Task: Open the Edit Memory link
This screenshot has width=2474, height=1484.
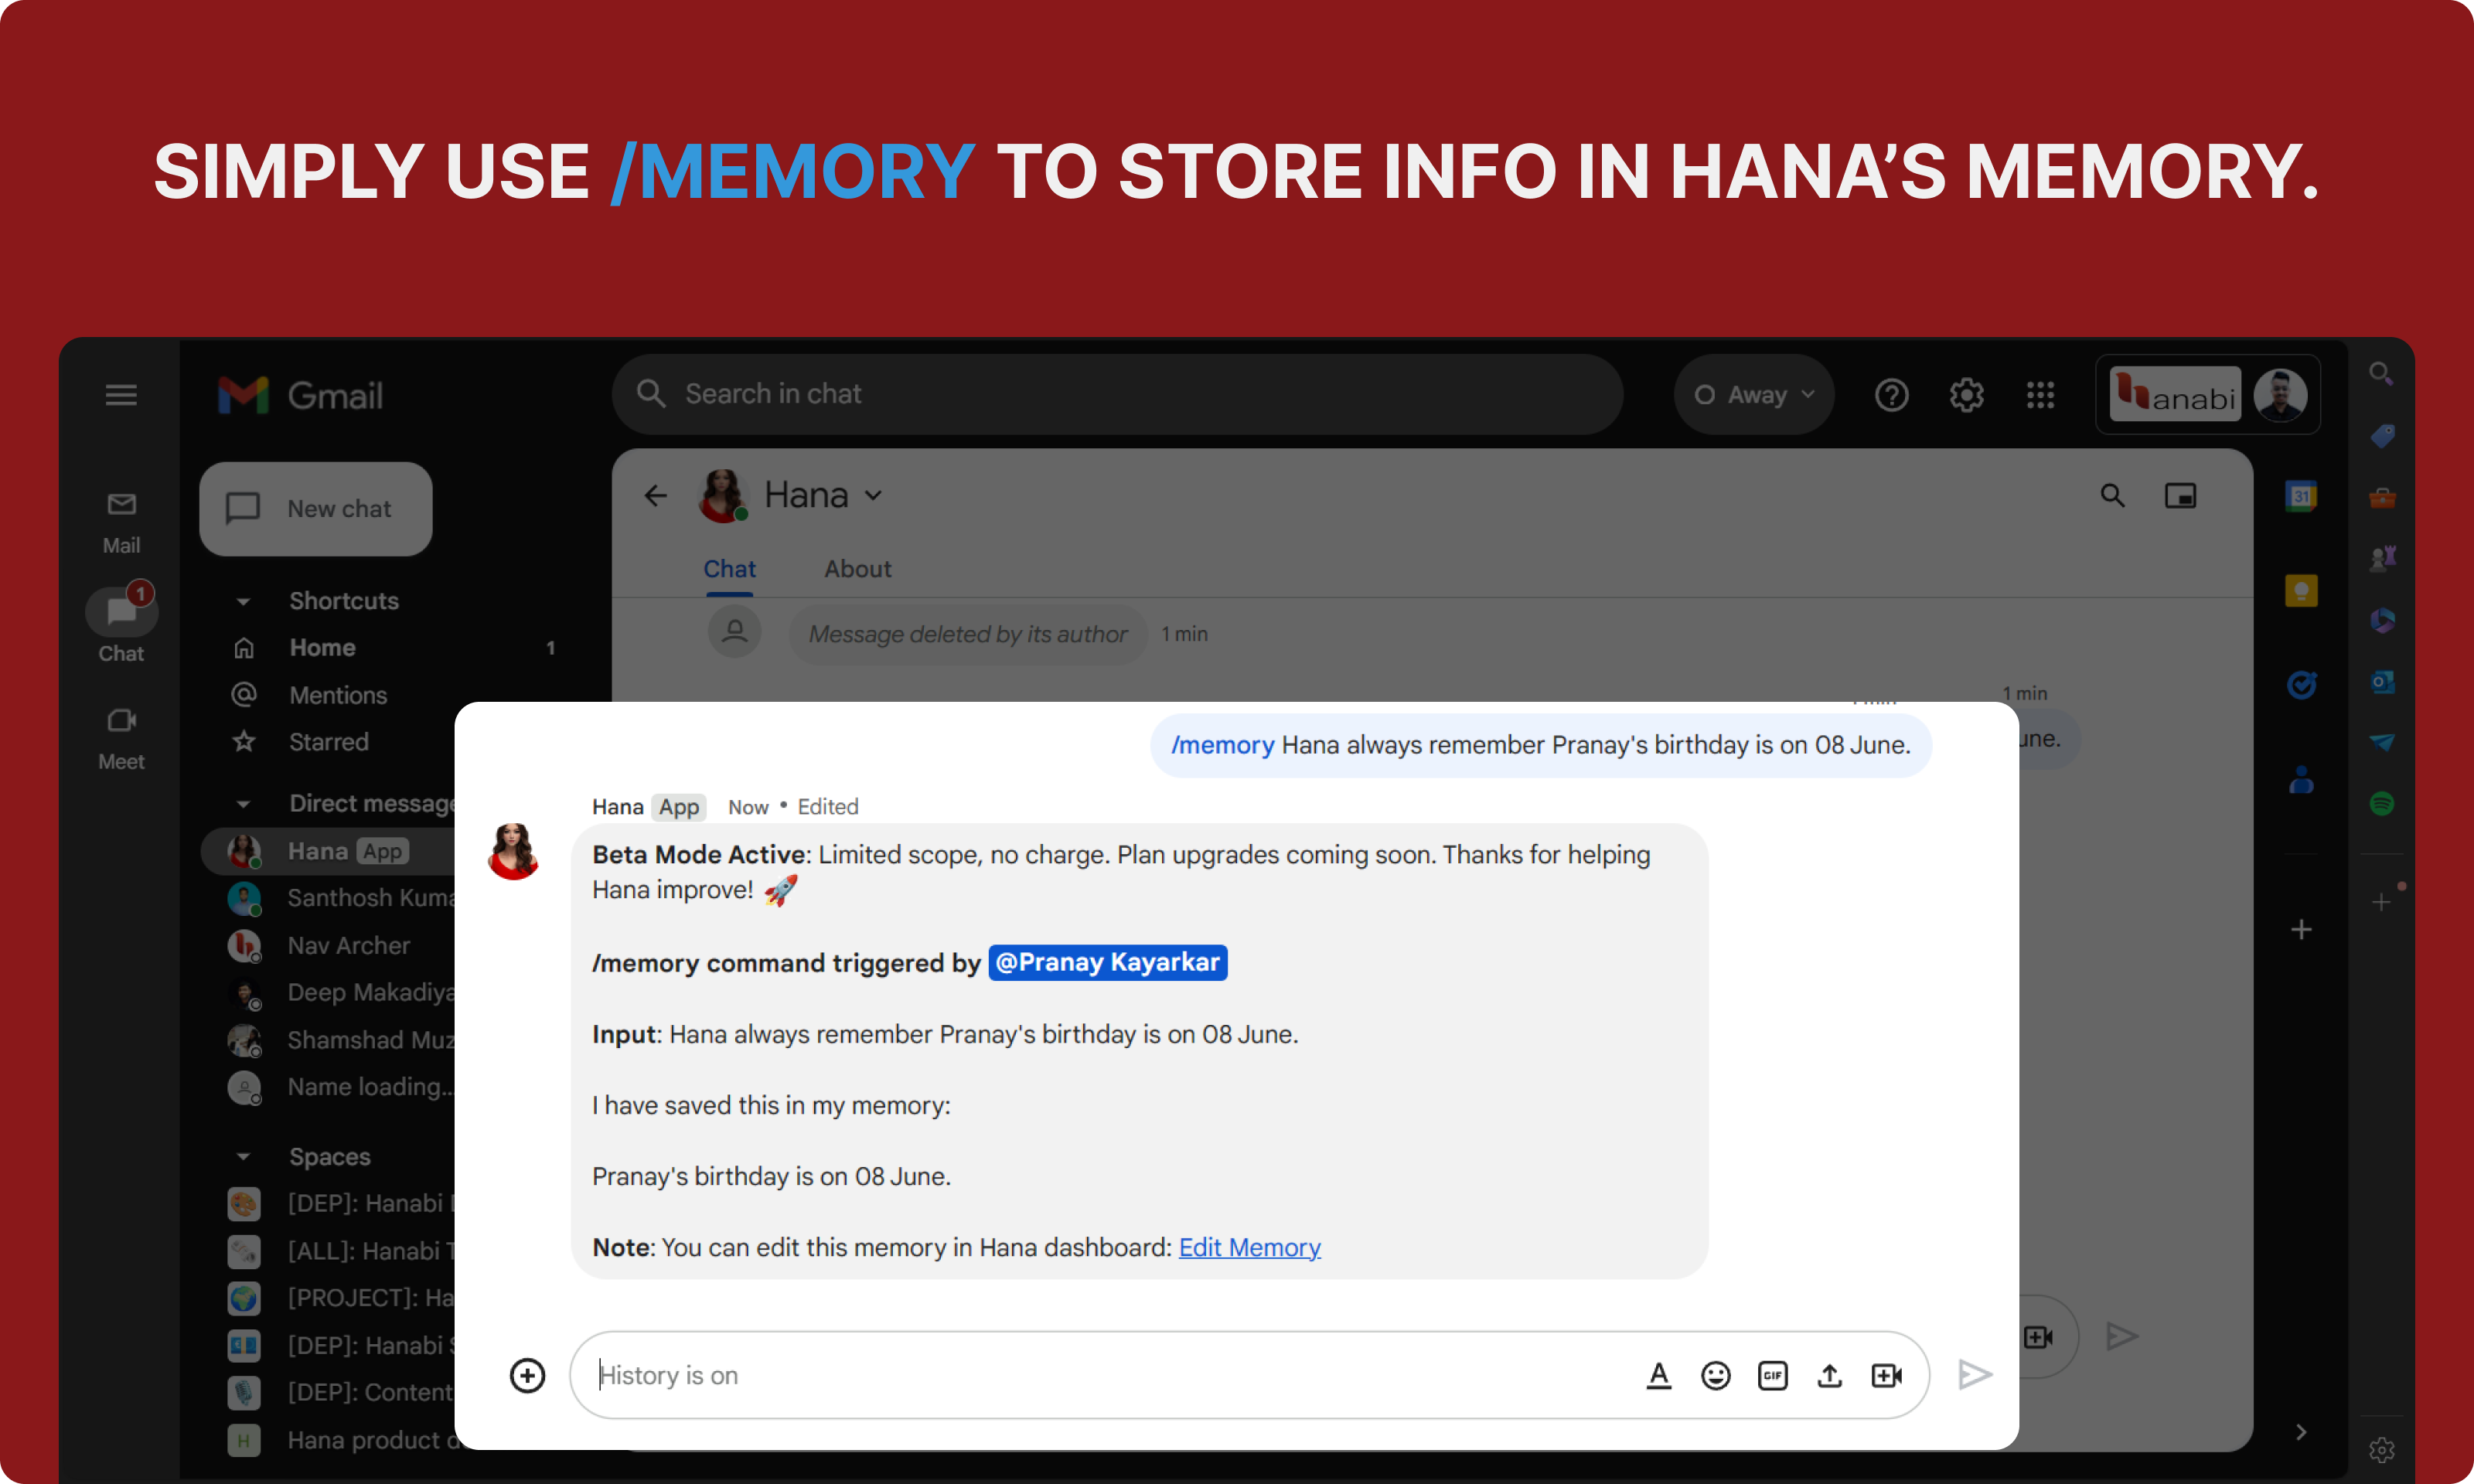Action: [x=1249, y=1248]
